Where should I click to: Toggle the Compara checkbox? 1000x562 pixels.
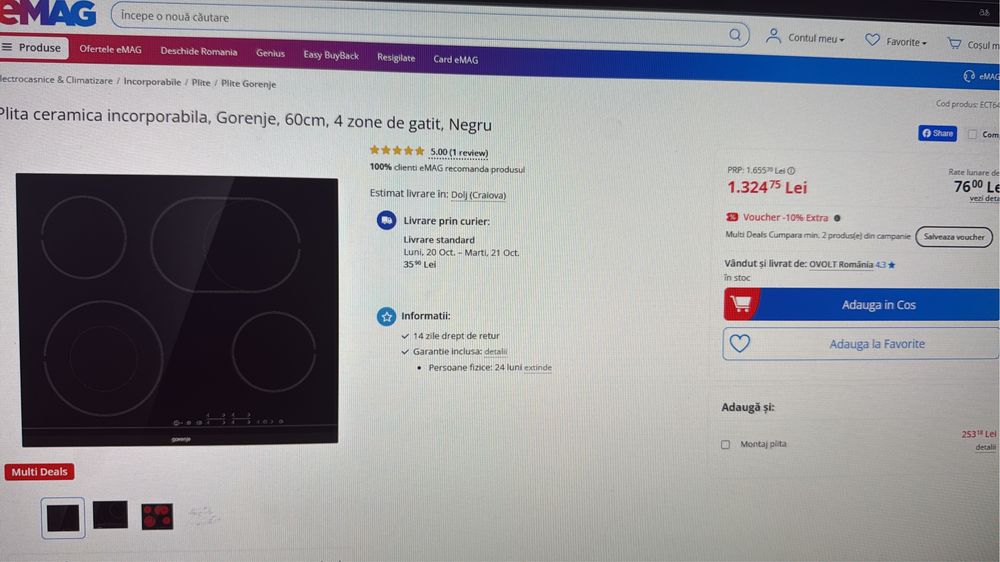(x=972, y=134)
